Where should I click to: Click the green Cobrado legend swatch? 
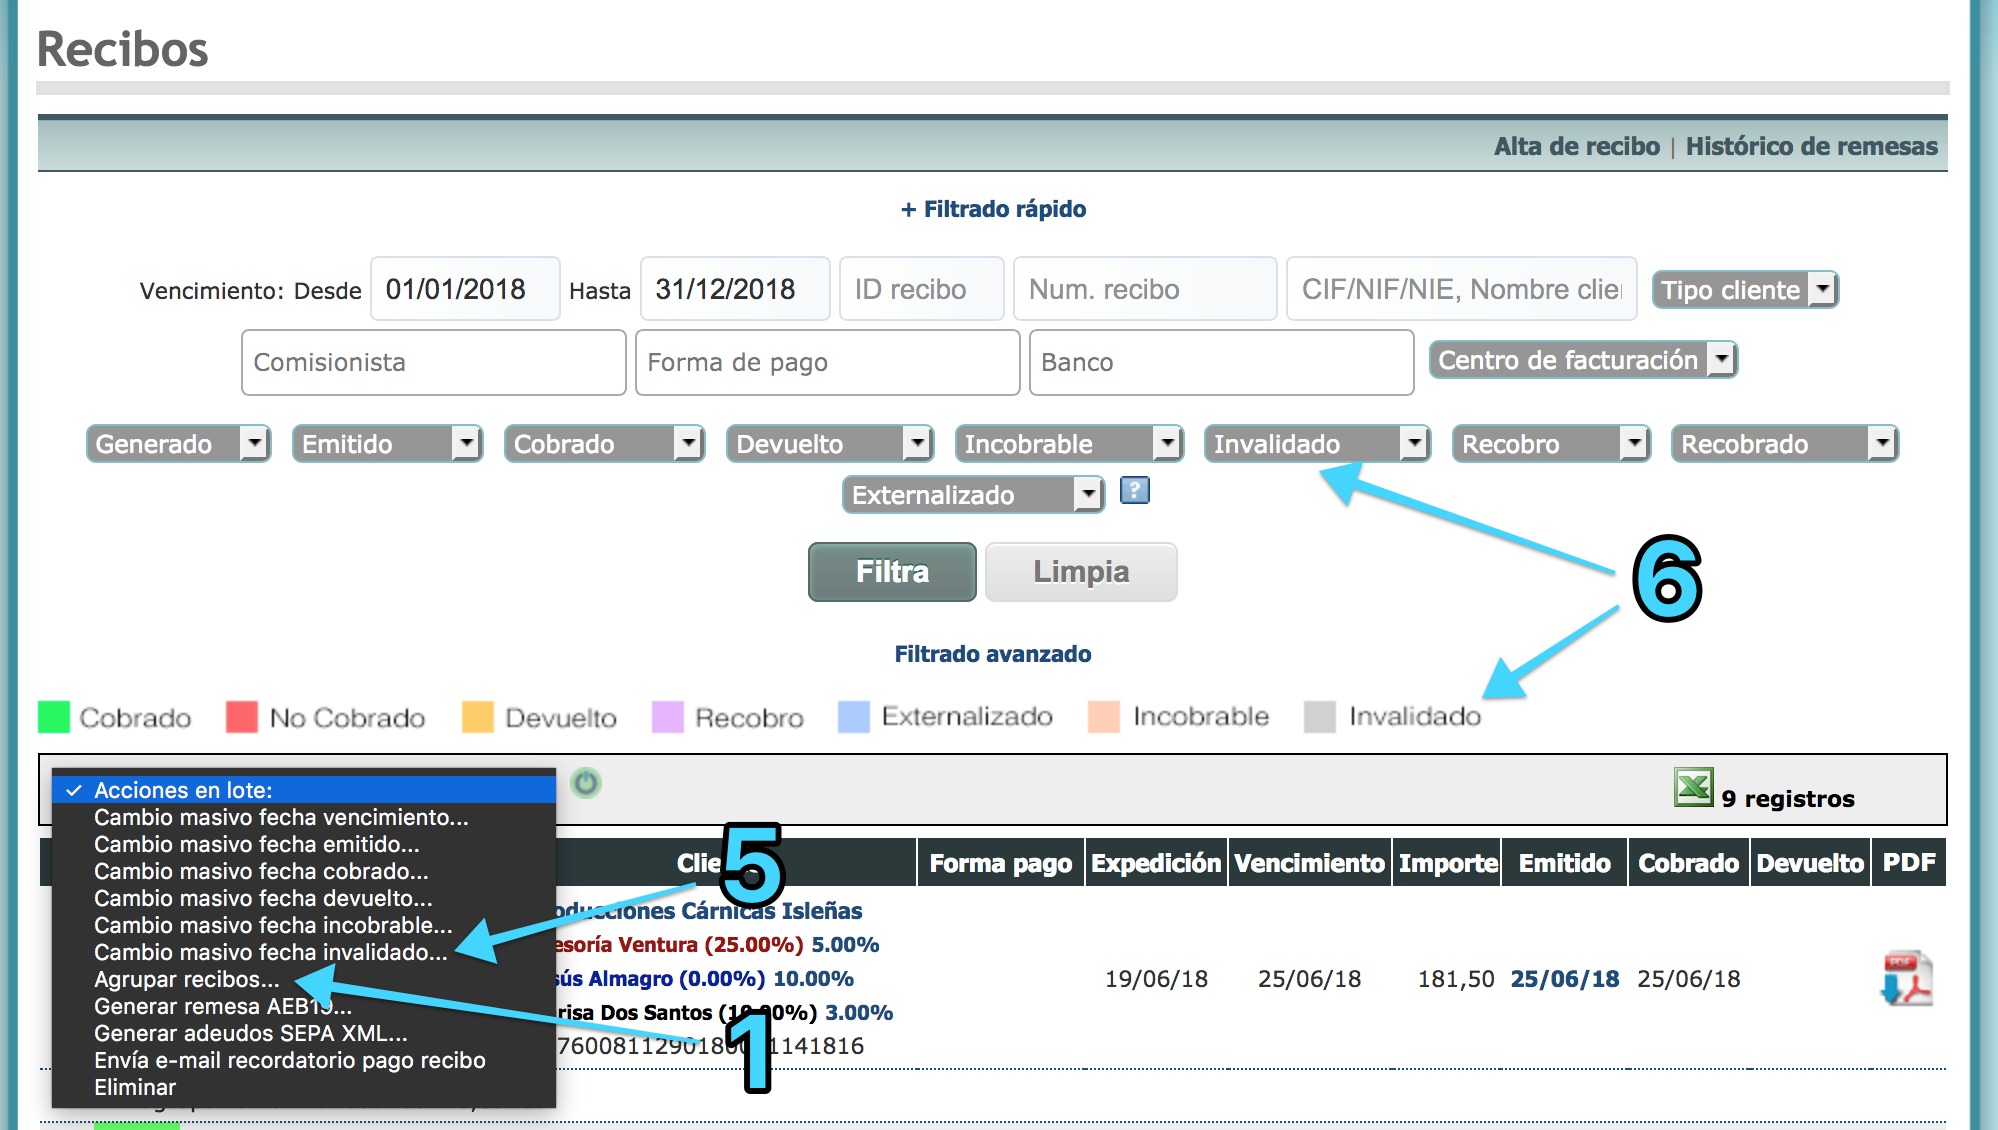[54, 717]
